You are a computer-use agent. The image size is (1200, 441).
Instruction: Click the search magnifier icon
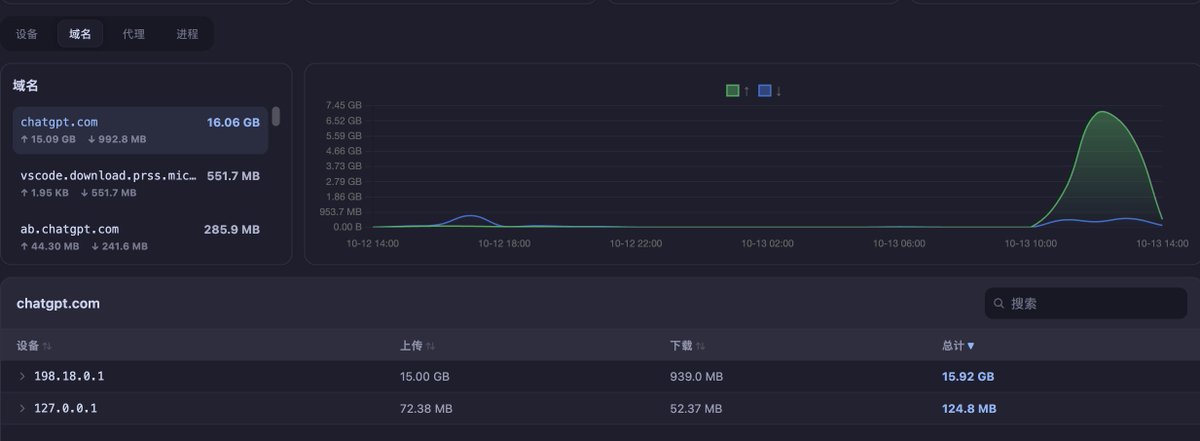pos(999,303)
